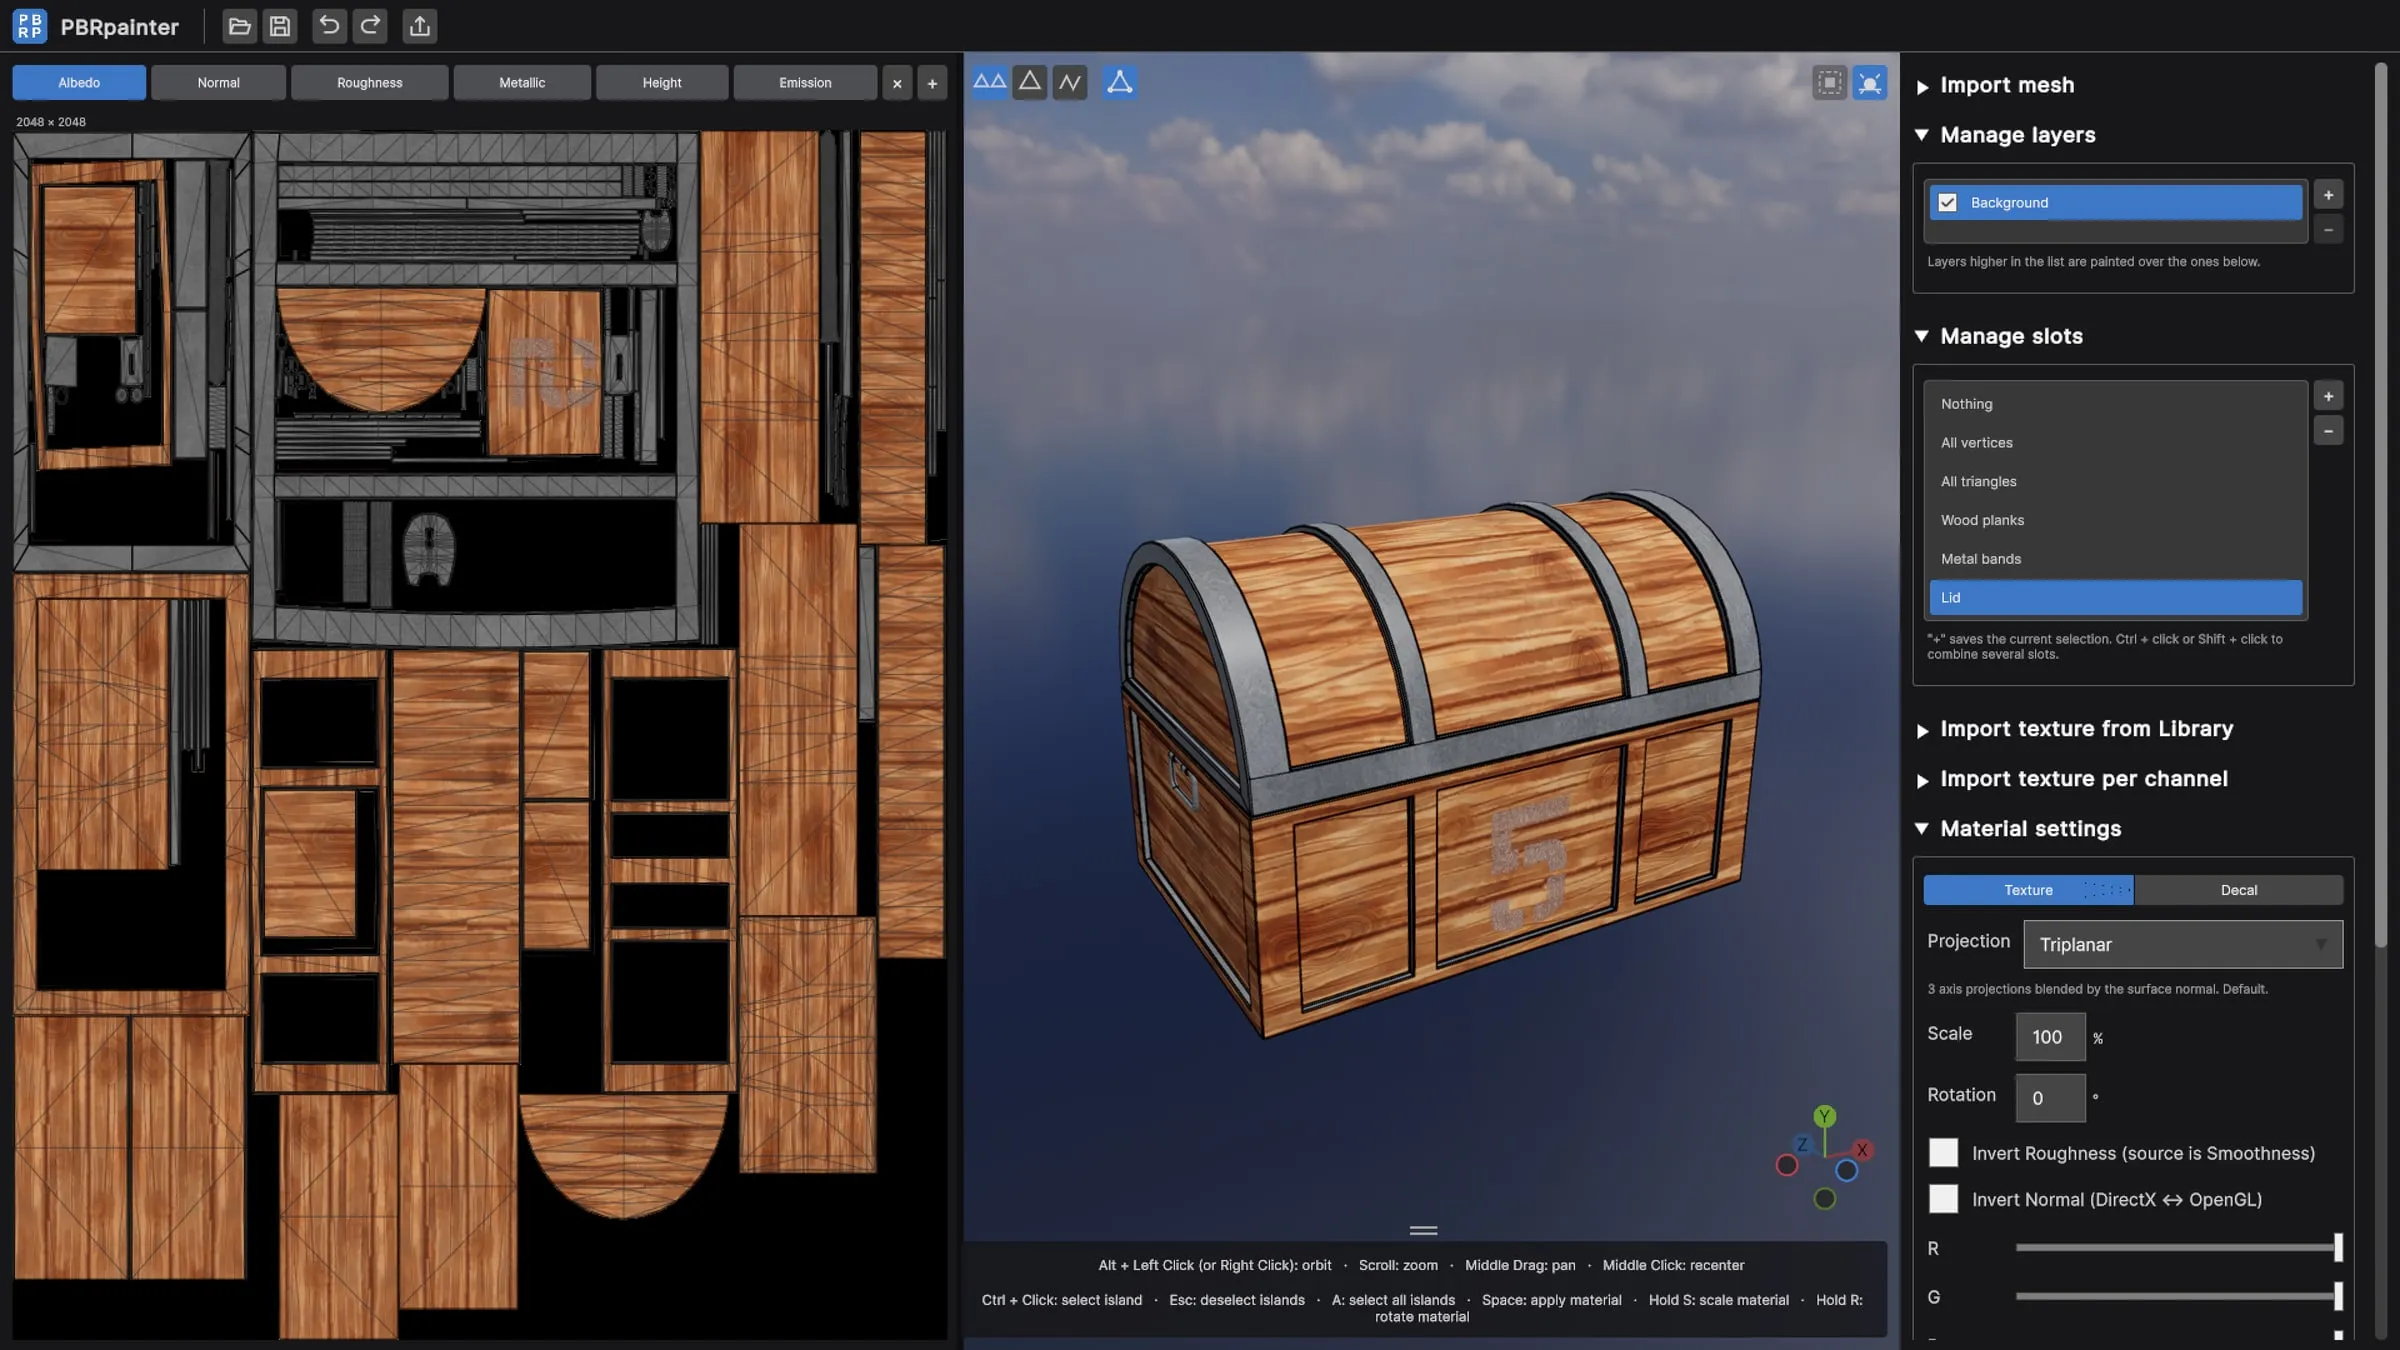Select the single-triangle selection mode
2400x1350 pixels.
(x=1030, y=82)
